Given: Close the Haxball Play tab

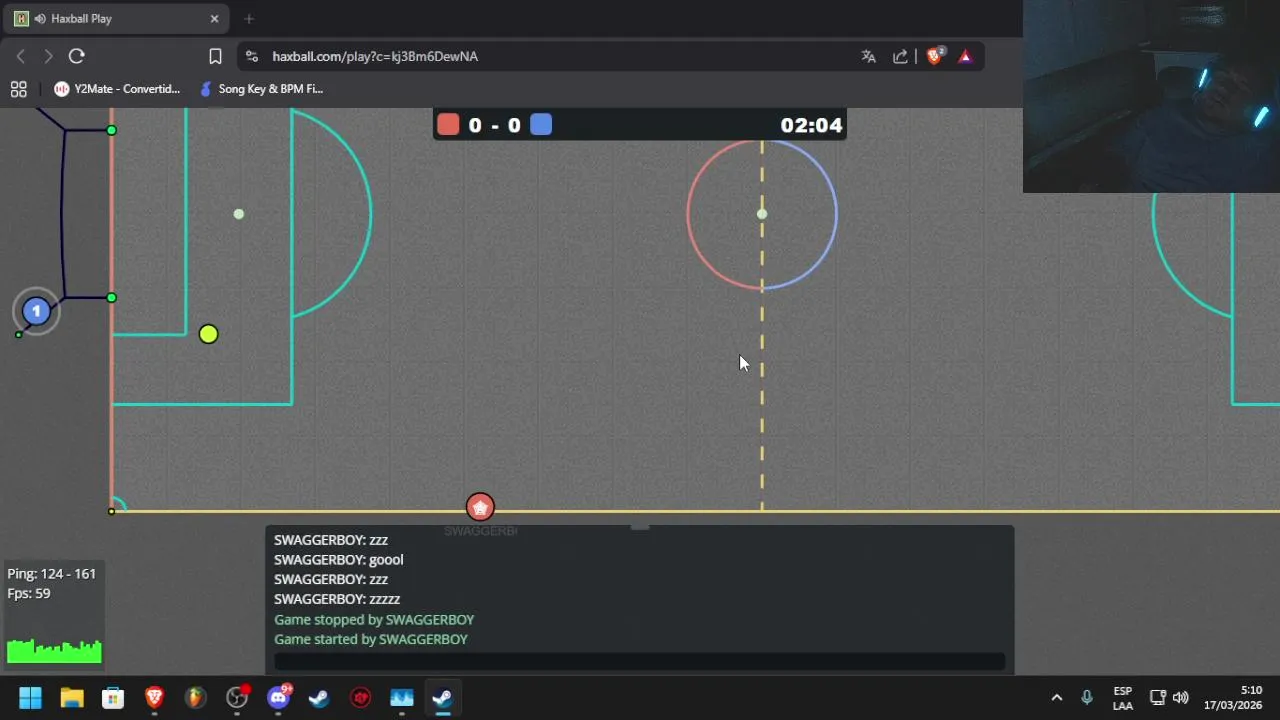Looking at the screenshot, I should pos(214,18).
